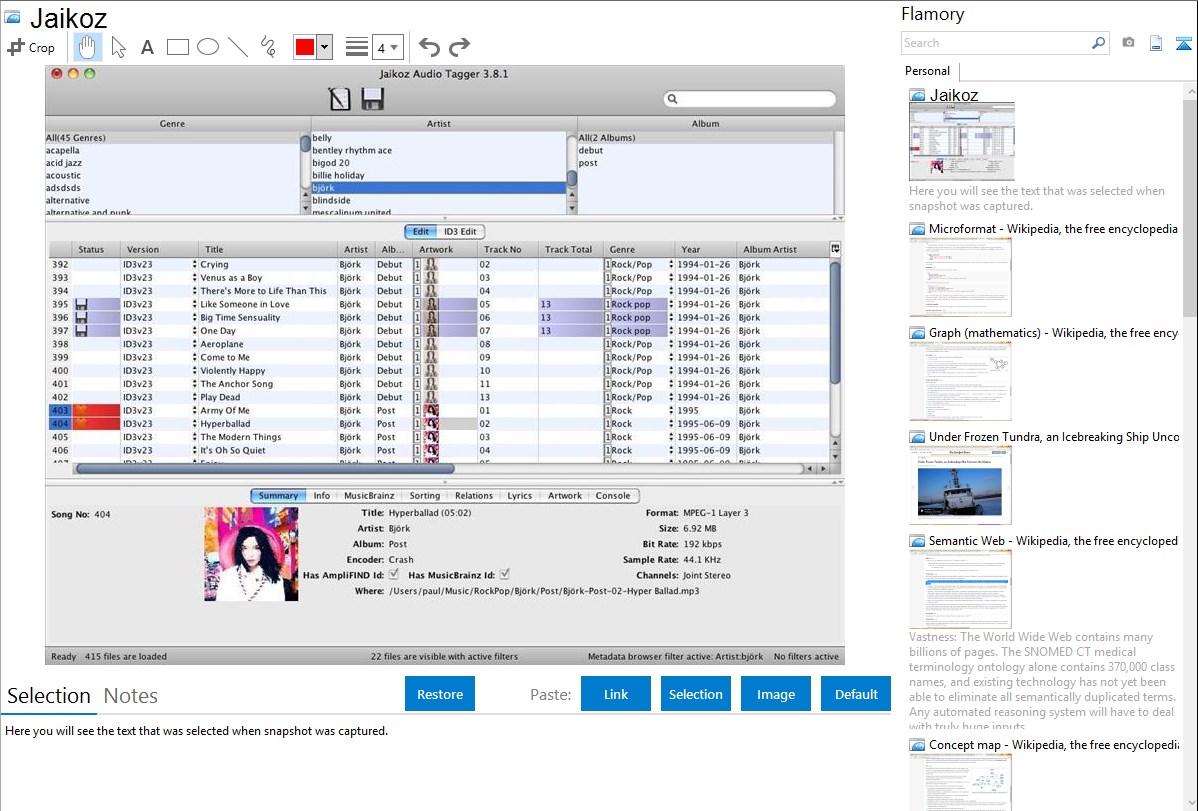Open Semantic Web Wikipedia snapshot link
1198x811 pixels.
1053,540
